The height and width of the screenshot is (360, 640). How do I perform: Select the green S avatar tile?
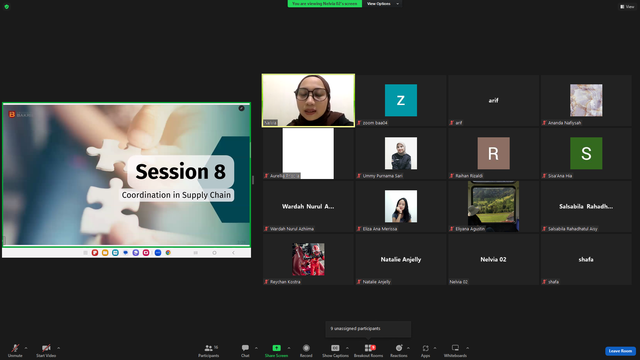[586, 153]
